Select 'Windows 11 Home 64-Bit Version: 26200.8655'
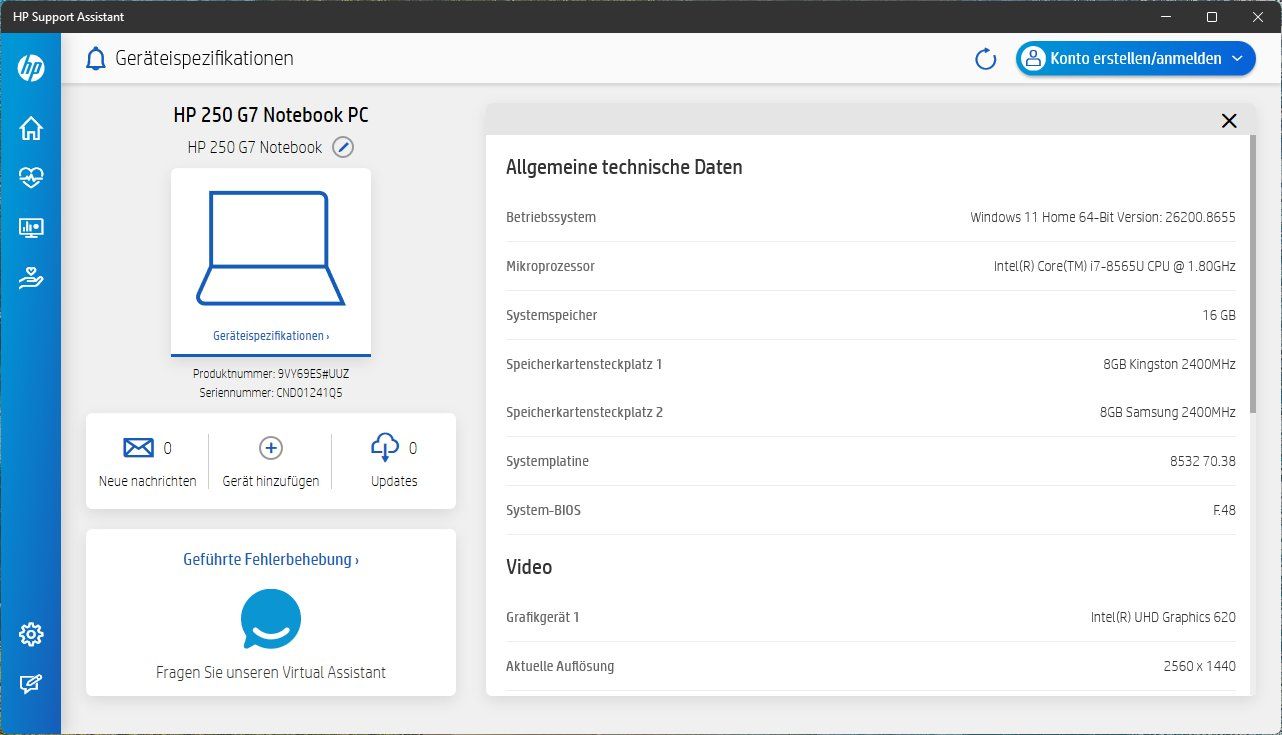The height and width of the screenshot is (735, 1282). pos(1103,217)
